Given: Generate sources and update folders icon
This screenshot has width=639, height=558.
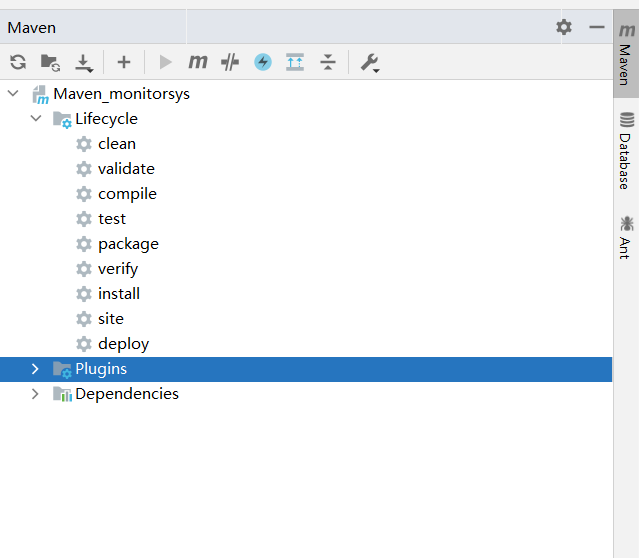Looking at the screenshot, I should 51,63.
